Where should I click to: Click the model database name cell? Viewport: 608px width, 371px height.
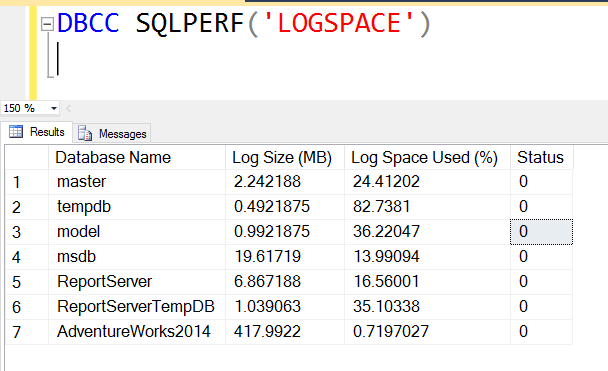(x=137, y=232)
